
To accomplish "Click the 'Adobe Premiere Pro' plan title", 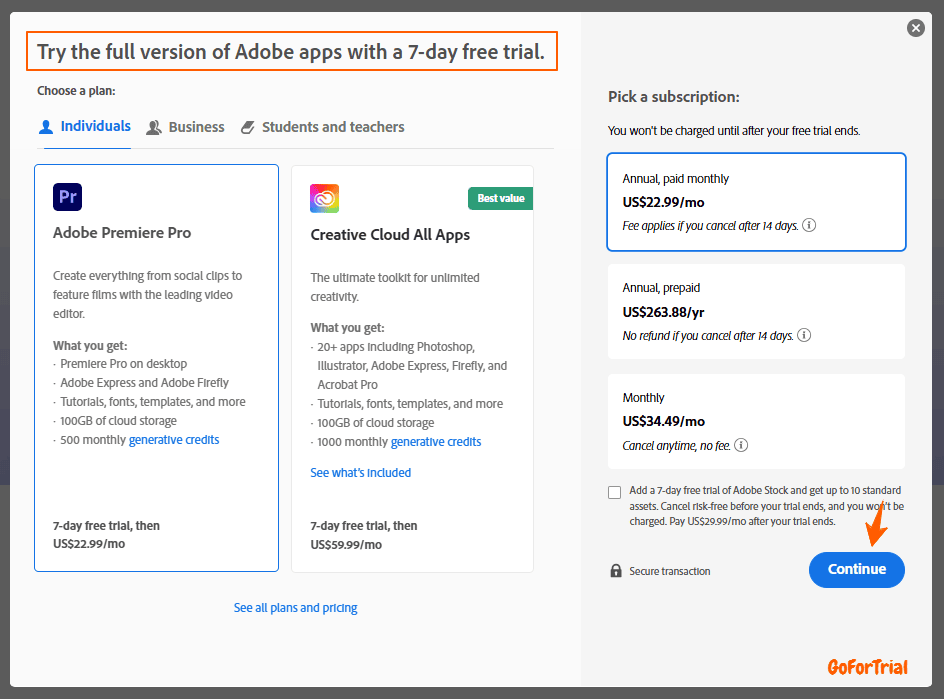I will [122, 233].
